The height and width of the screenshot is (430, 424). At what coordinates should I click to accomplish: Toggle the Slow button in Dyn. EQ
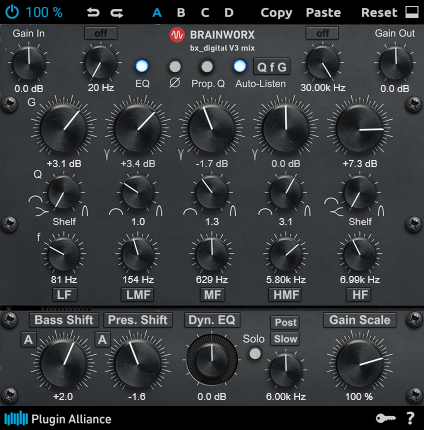[x=285, y=339]
